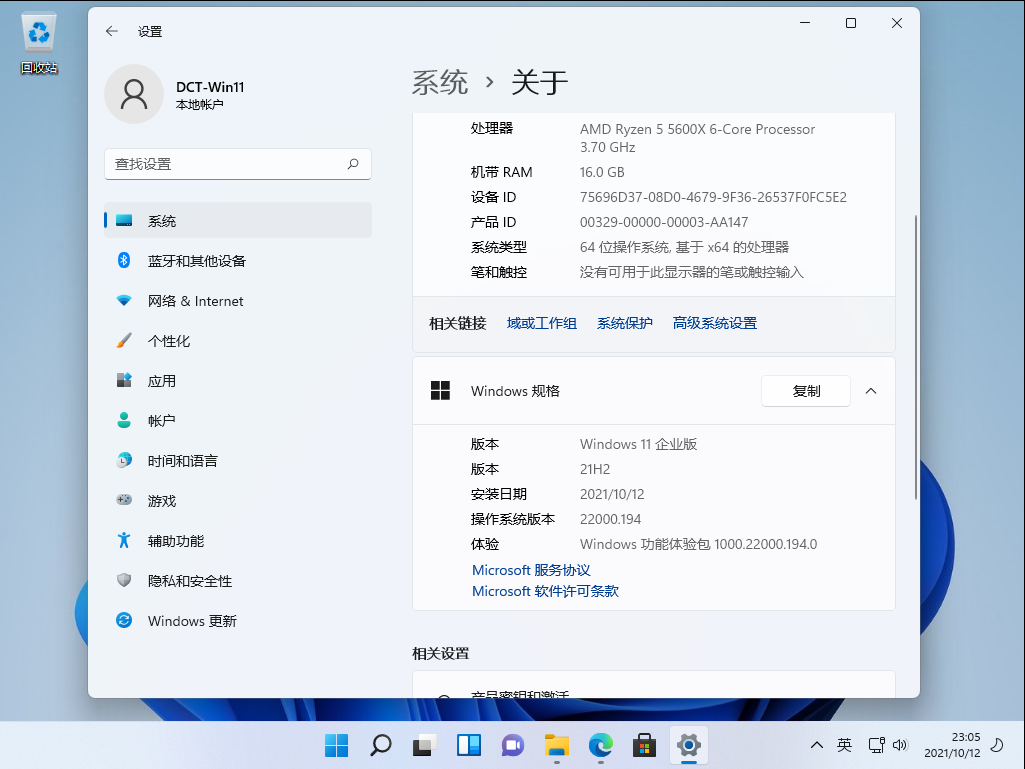The height and width of the screenshot is (769, 1025).
Task: Select 隐私和安全性 in the sidebar
Action: click(x=238, y=580)
